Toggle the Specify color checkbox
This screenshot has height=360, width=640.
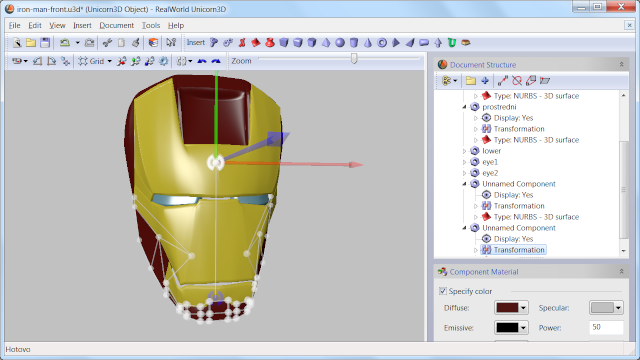pos(443,291)
